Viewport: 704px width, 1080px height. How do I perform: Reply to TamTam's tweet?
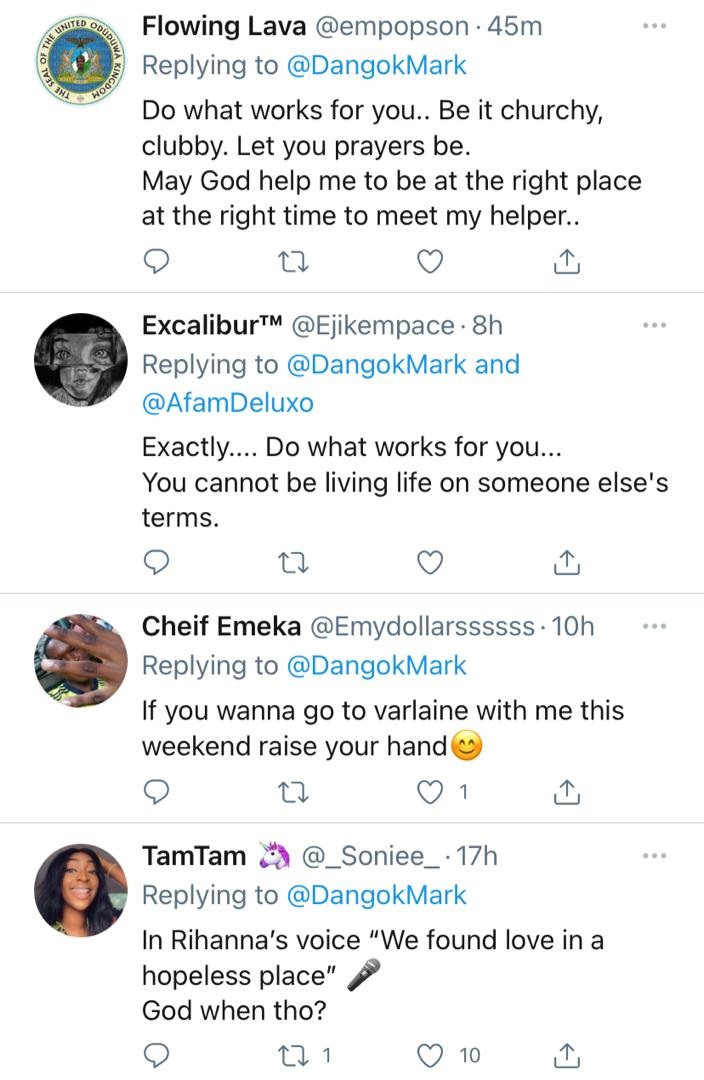tap(155, 1054)
